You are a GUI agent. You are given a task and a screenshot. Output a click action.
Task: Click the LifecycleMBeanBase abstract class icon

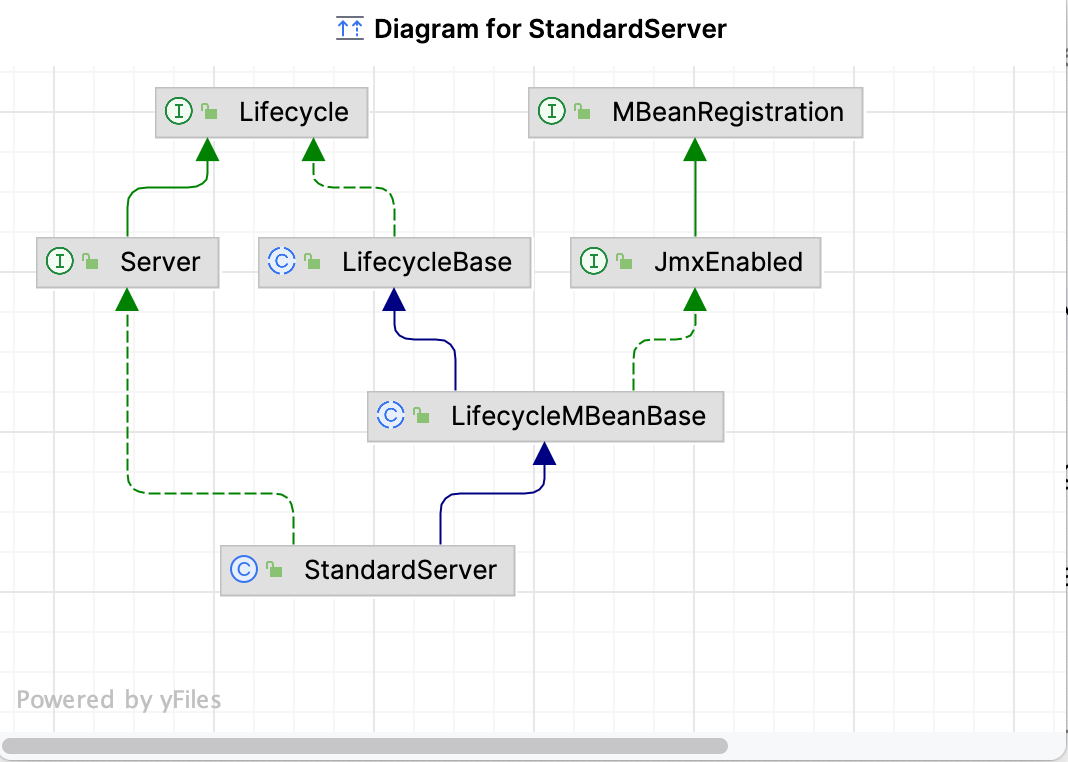tap(391, 415)
